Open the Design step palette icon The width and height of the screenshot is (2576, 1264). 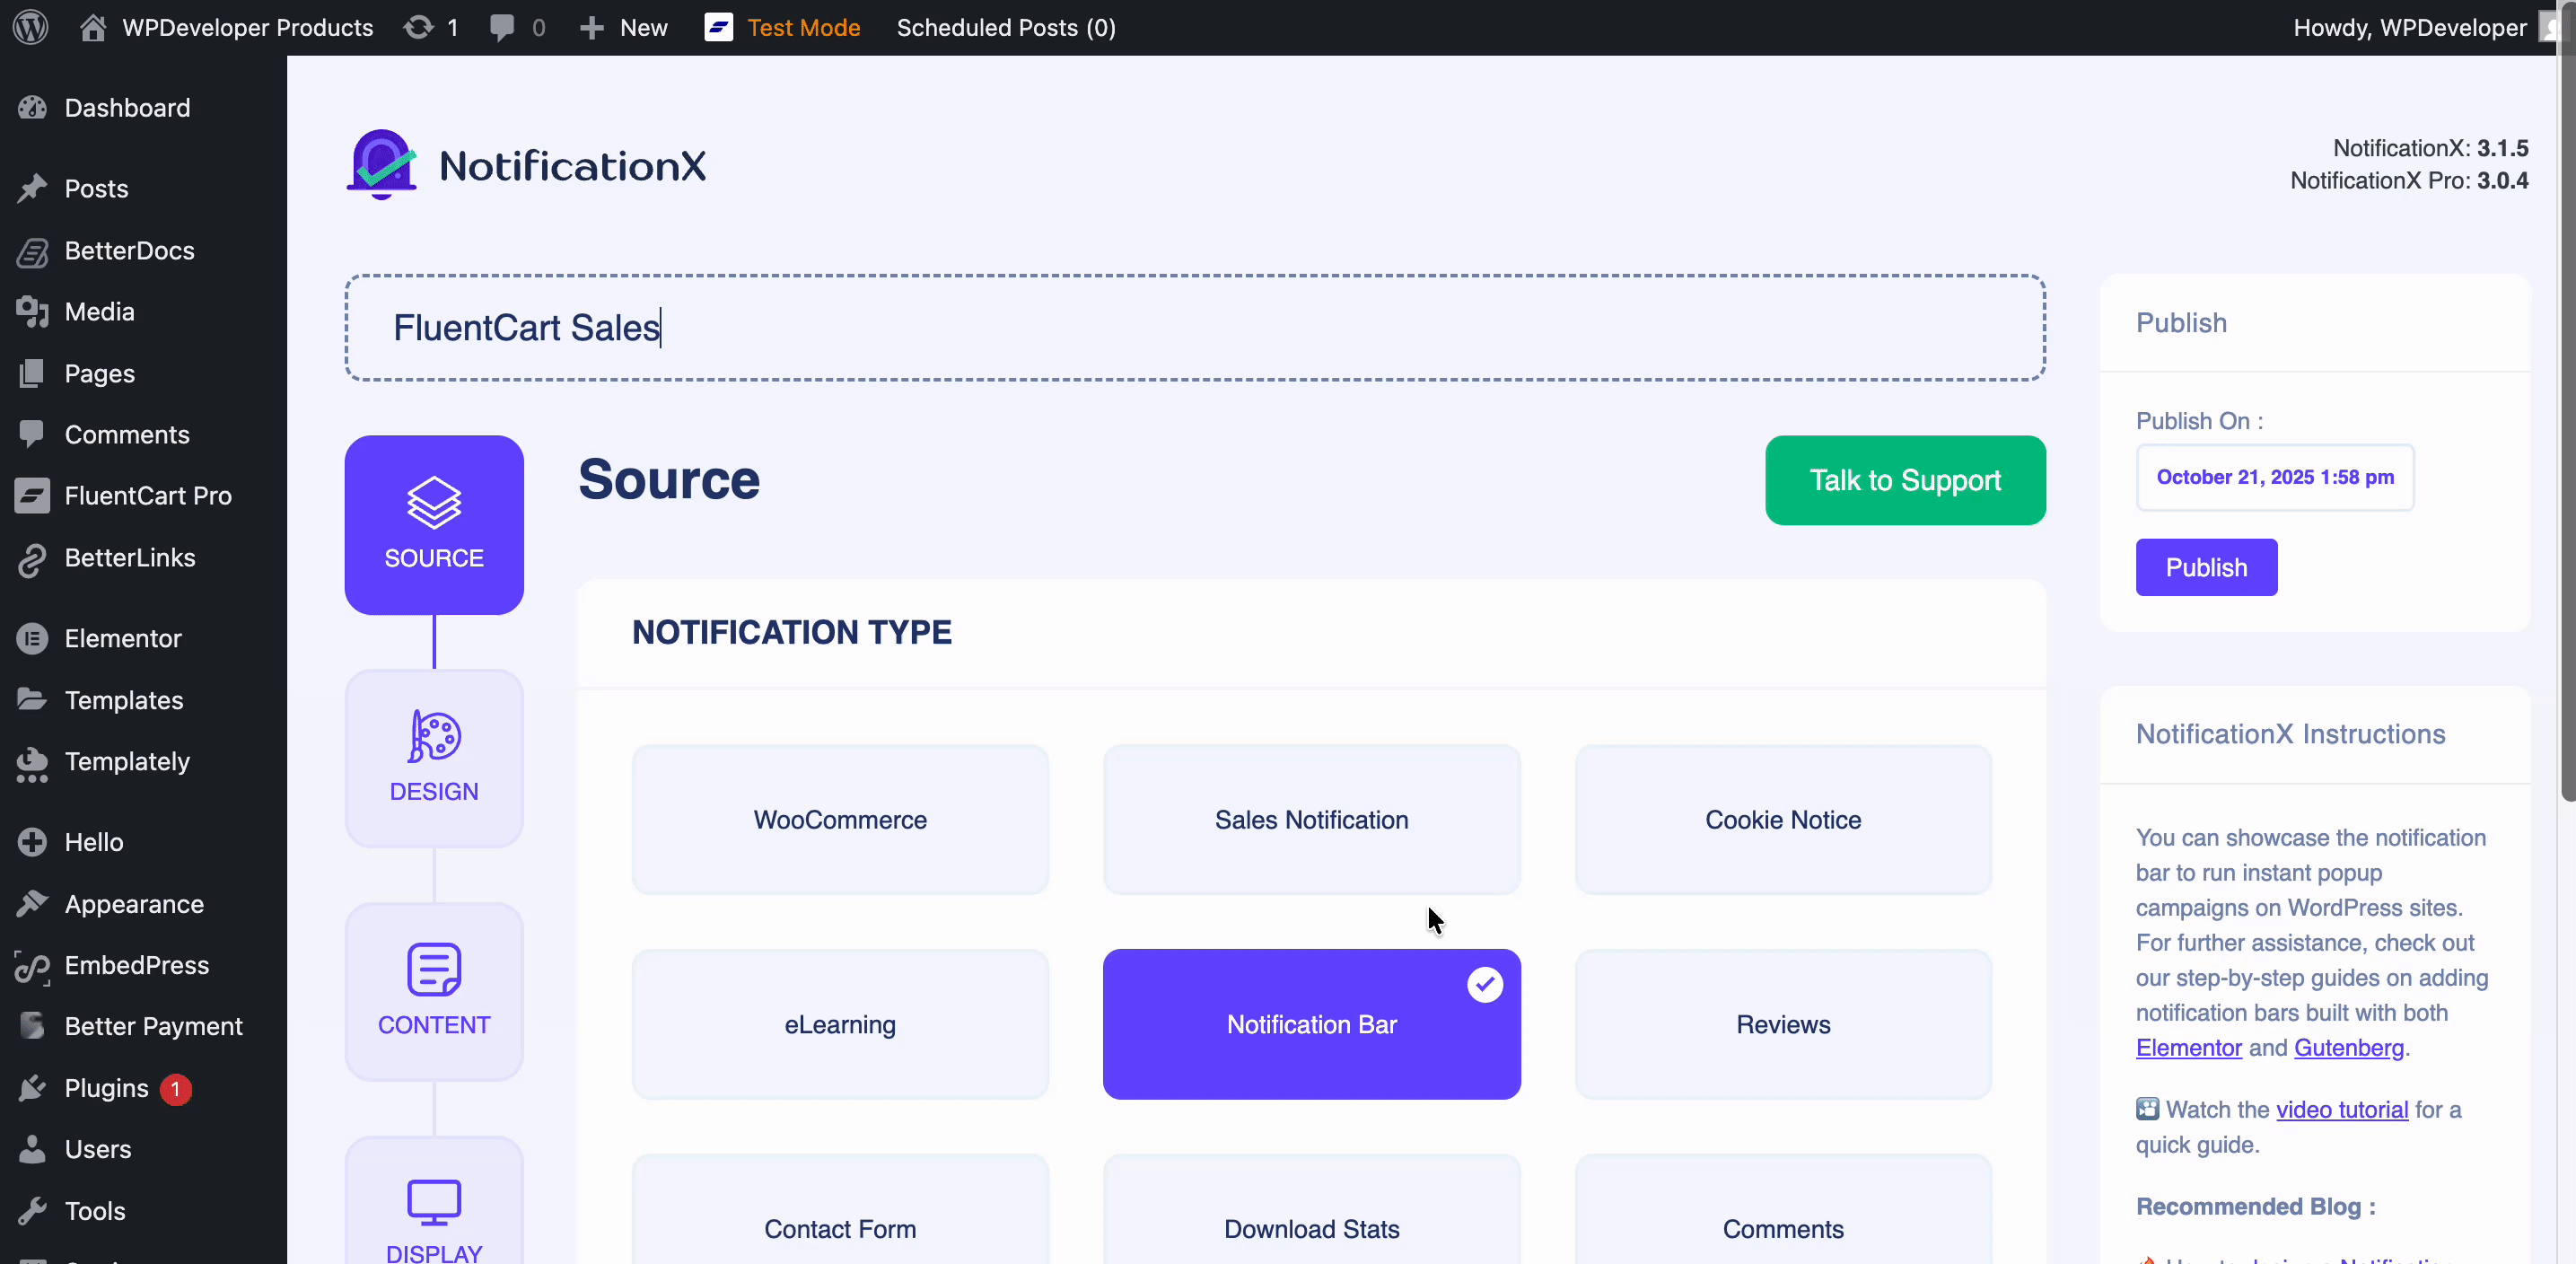pos(434,737)
